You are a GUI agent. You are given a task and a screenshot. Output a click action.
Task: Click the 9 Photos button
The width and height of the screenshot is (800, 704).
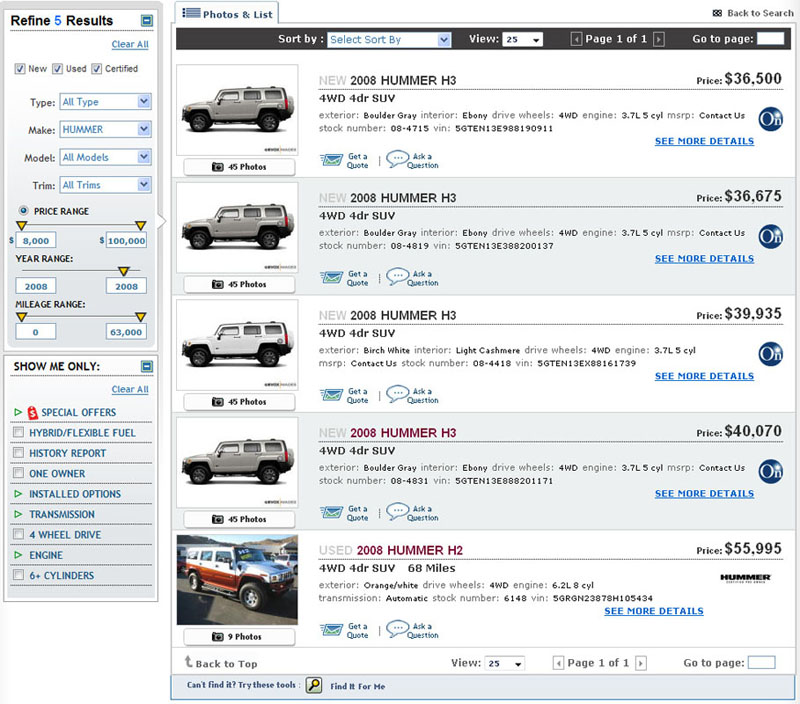239,637
